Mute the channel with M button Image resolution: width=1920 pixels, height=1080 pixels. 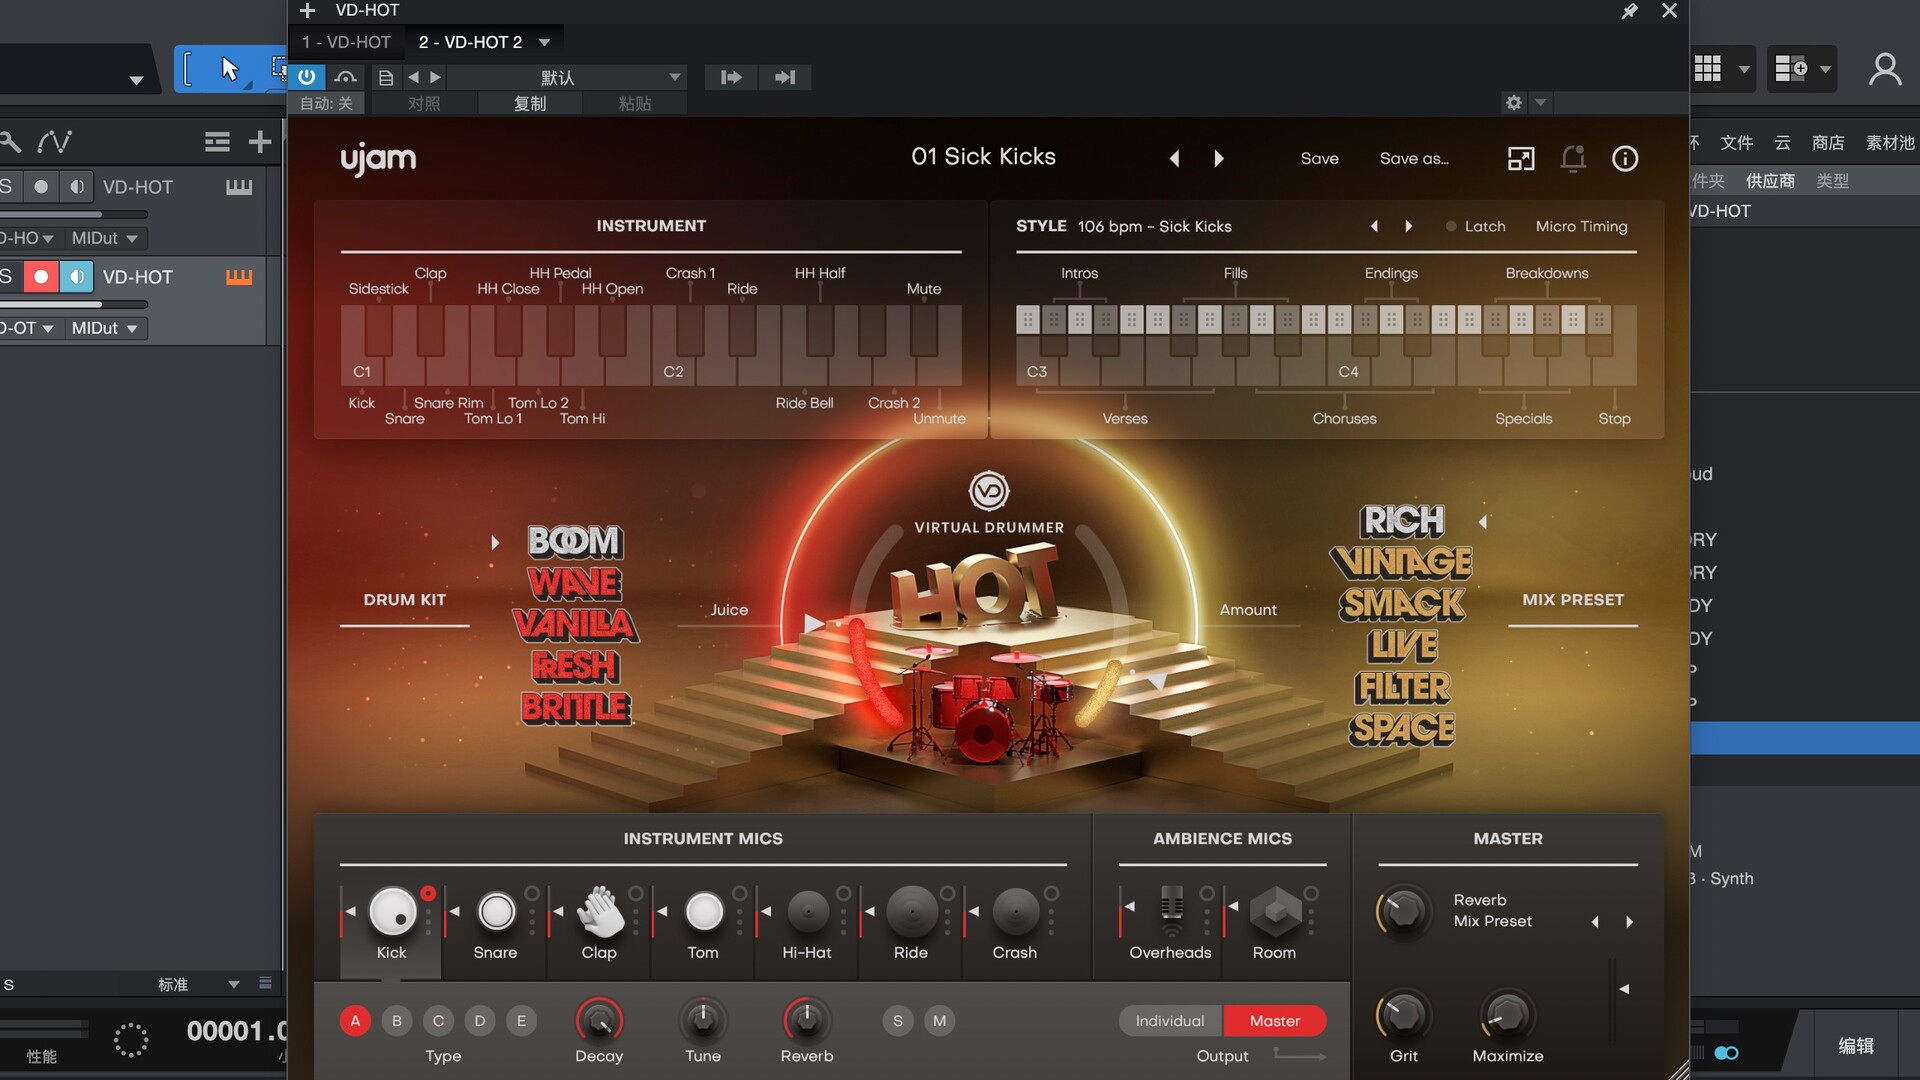coord(939,1021)
